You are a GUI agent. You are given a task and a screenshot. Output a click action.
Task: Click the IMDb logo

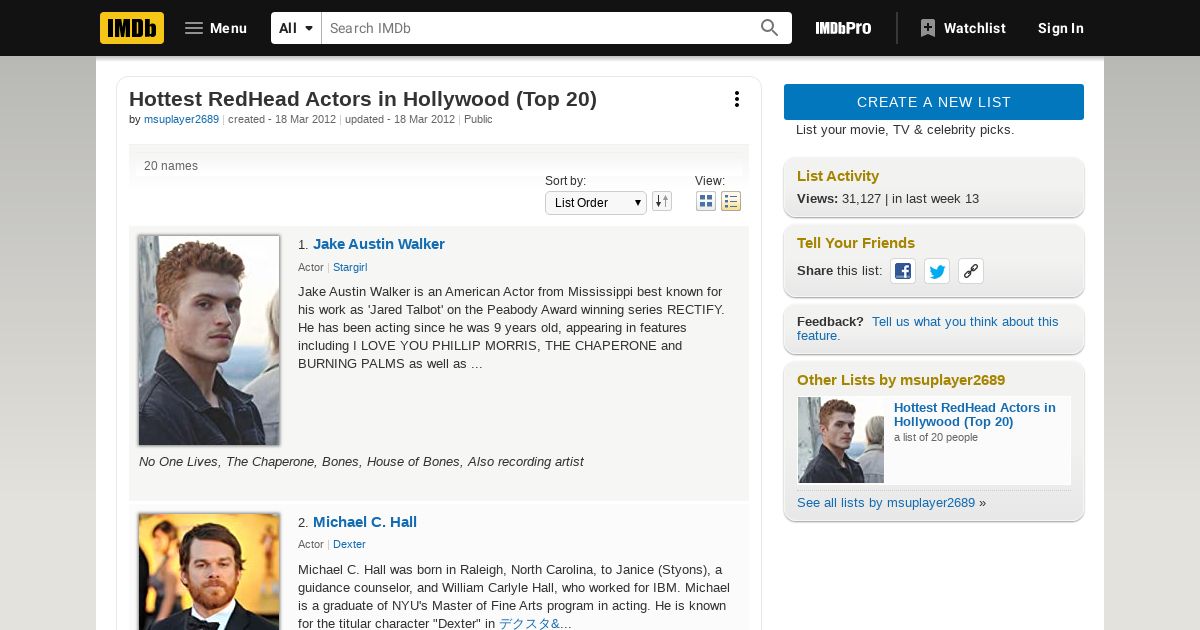[132, 28]
